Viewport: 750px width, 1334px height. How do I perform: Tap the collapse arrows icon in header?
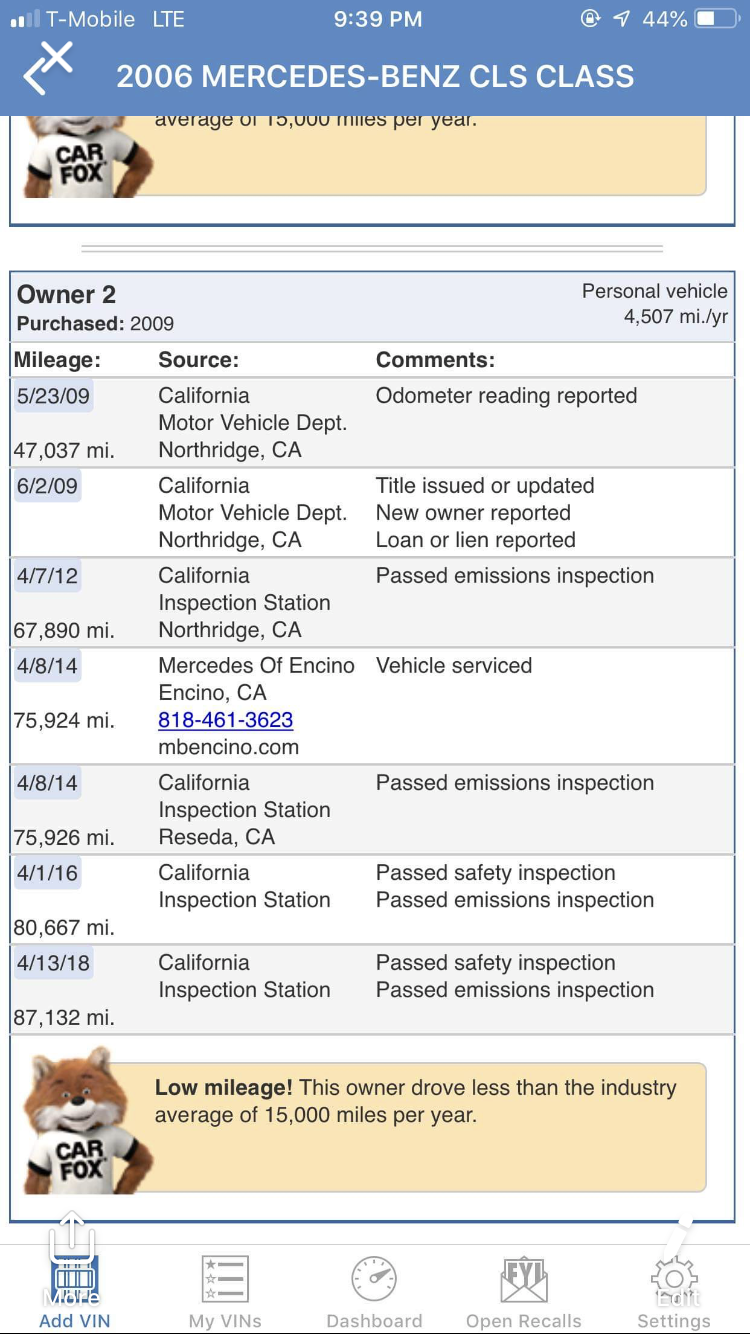pyautogui.click(x=49, y=69)
